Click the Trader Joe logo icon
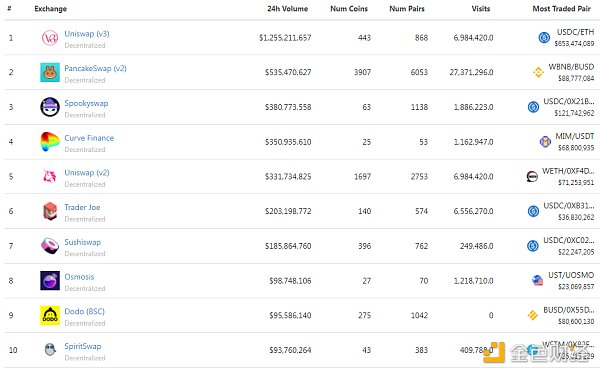Image resolution: width=600 pixels, height=374 pixels. click(50, 211)
